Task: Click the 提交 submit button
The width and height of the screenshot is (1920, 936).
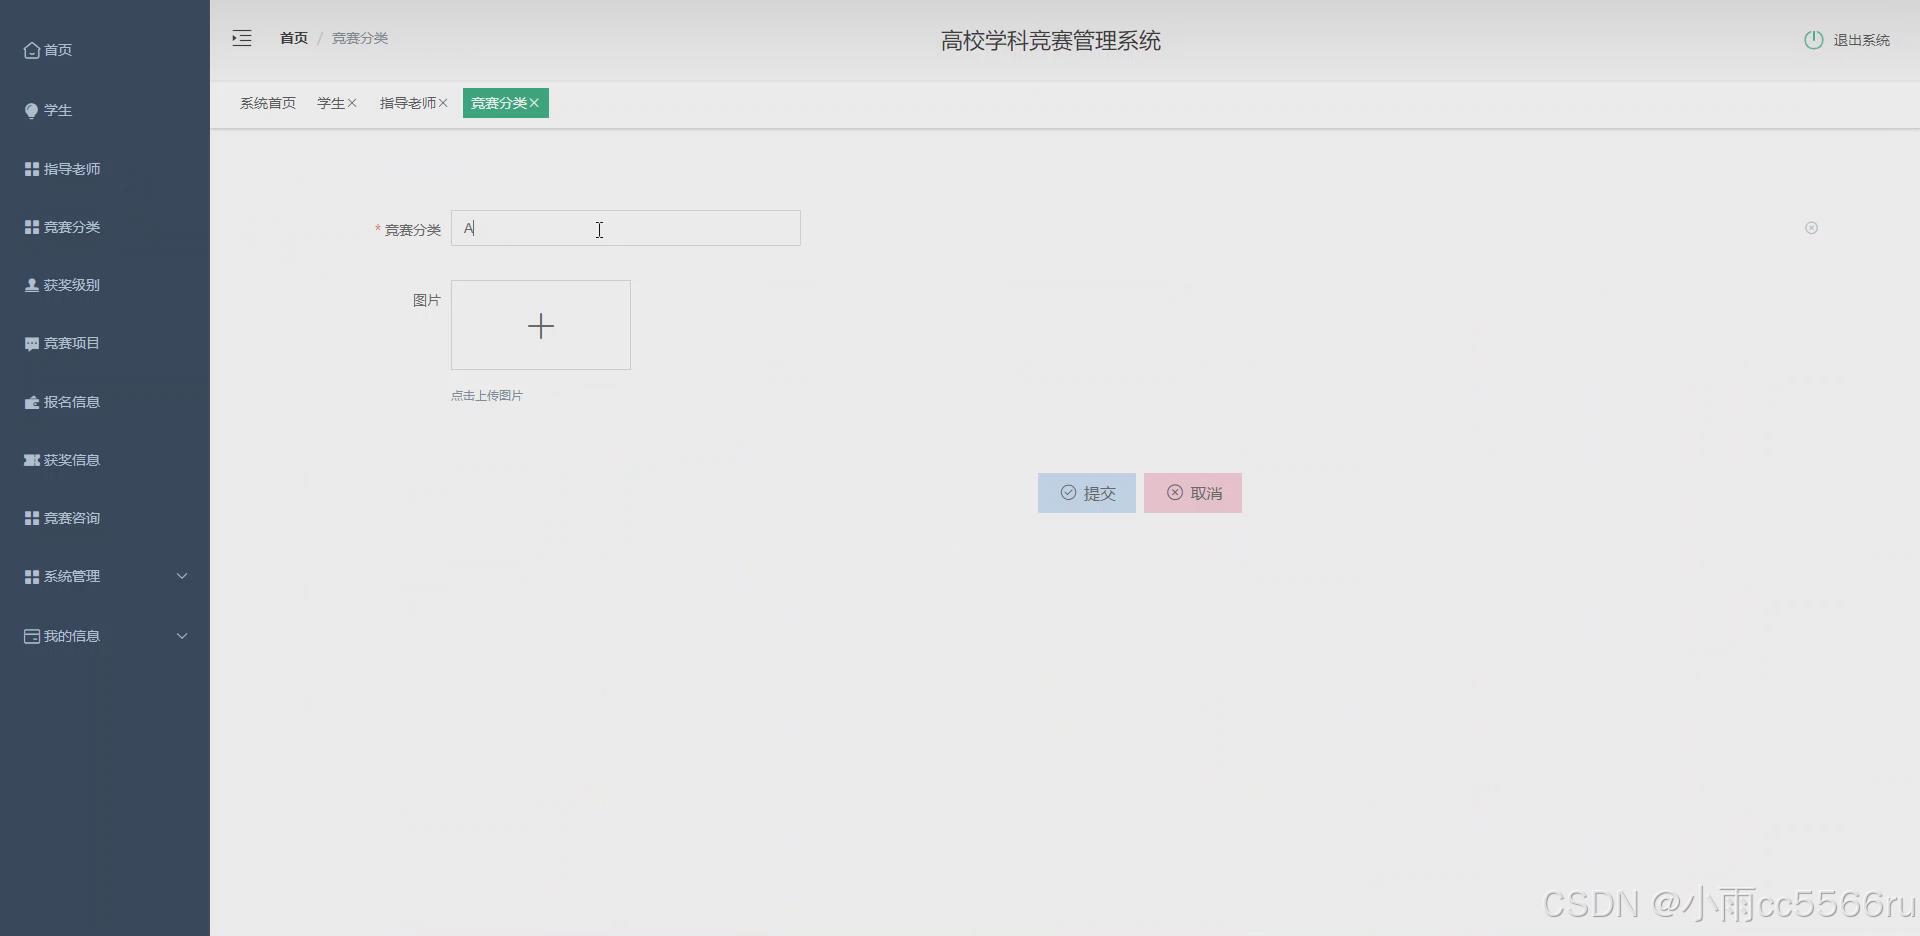Action: click(1086, 493)
